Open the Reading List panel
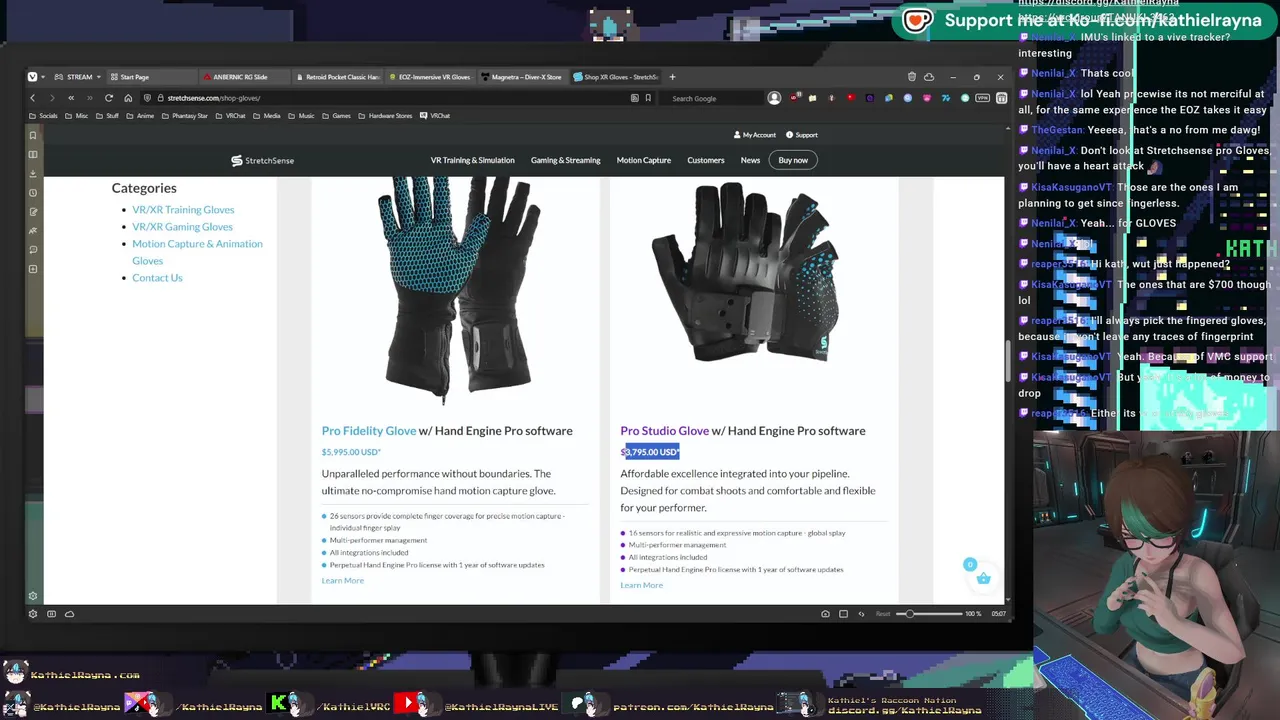Screen dimensions: 1280x720 click(33, 154)
